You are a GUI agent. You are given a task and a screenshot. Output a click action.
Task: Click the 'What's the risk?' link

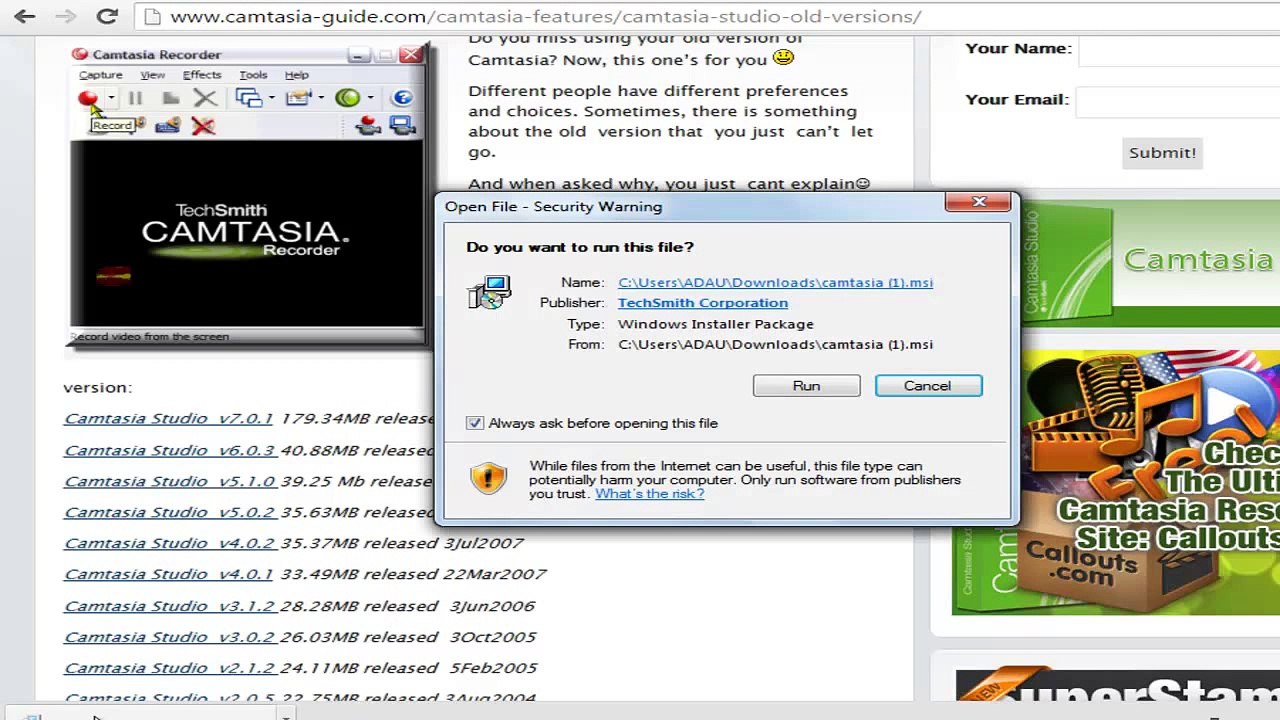pos(650,493)
